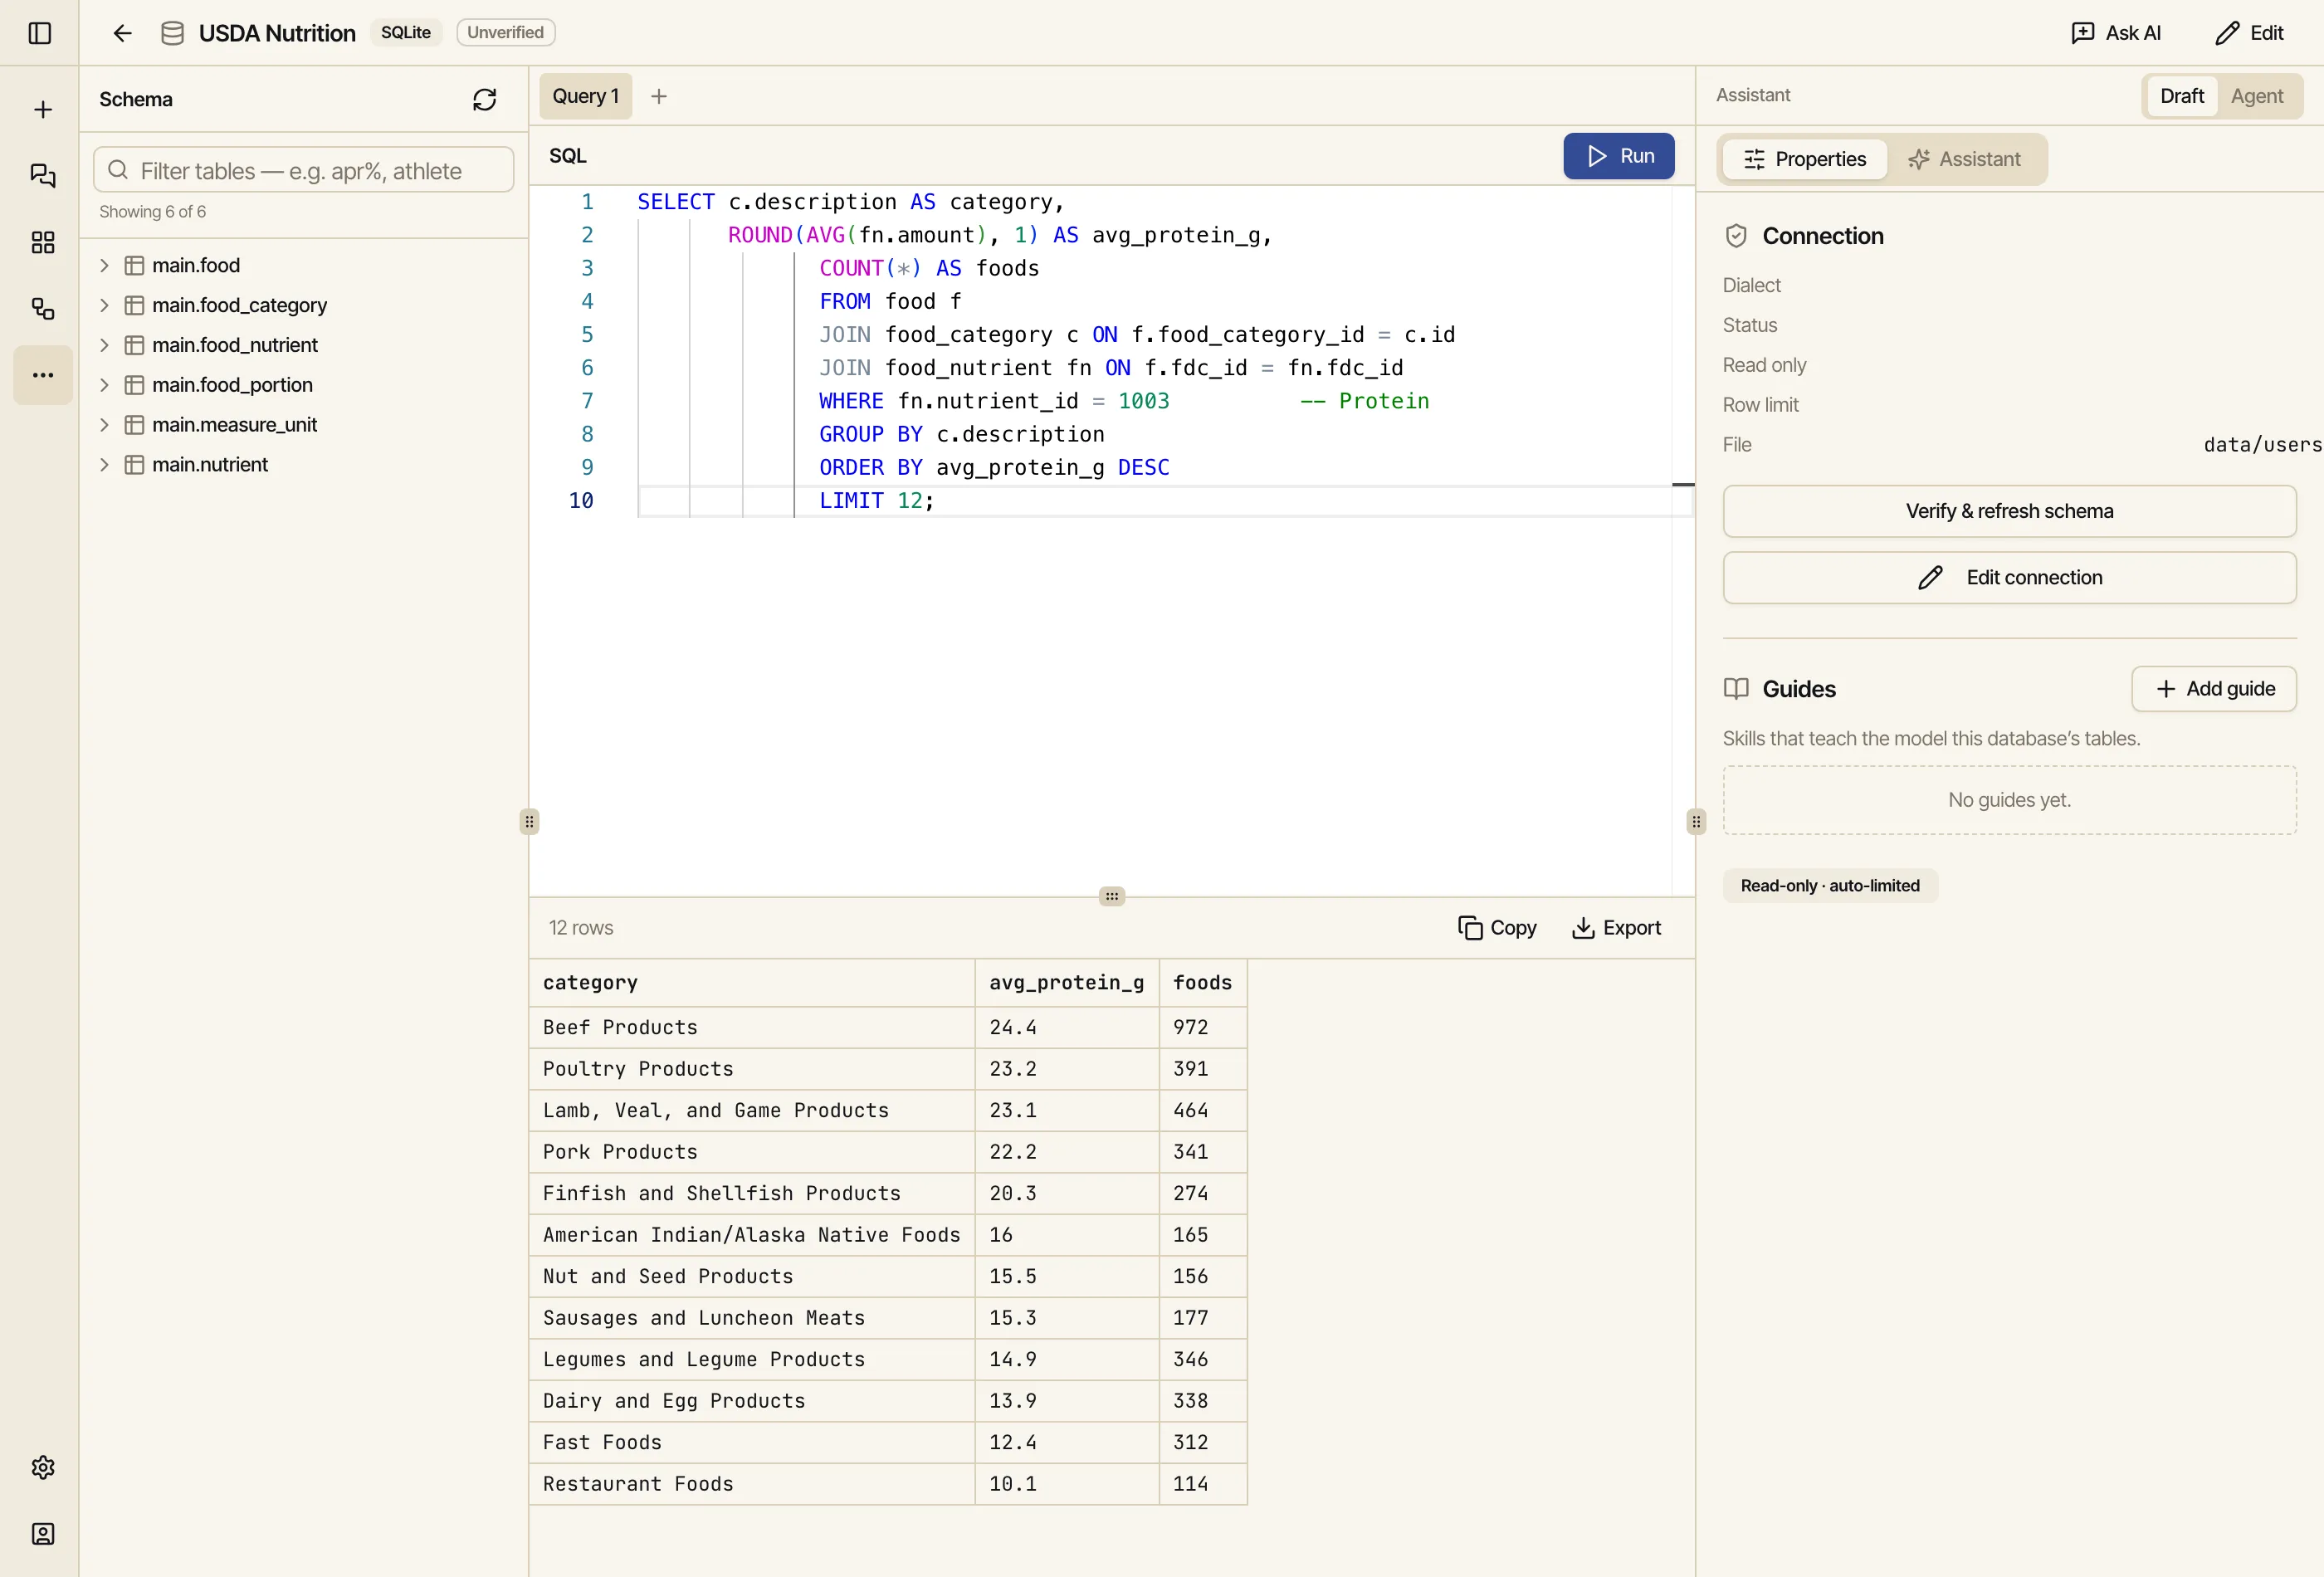Switch assistant mode to Draft

click(2181, 96)
